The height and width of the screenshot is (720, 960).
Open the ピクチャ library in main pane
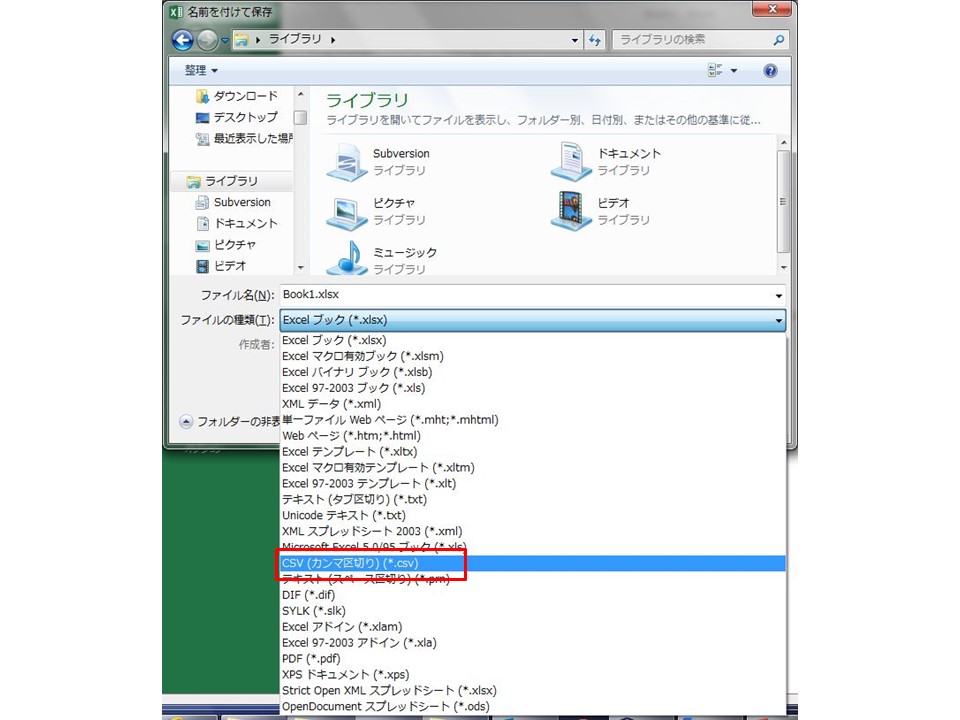347,211
